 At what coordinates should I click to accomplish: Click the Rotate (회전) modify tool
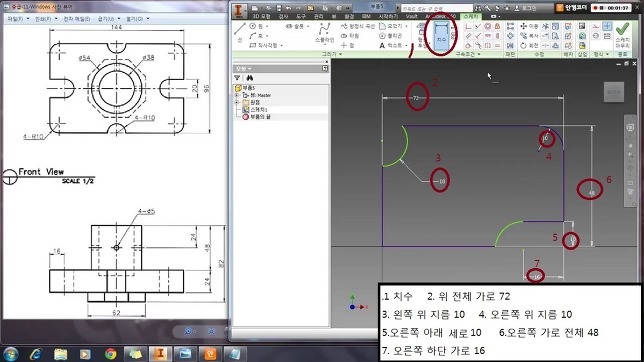click(529, 45)
